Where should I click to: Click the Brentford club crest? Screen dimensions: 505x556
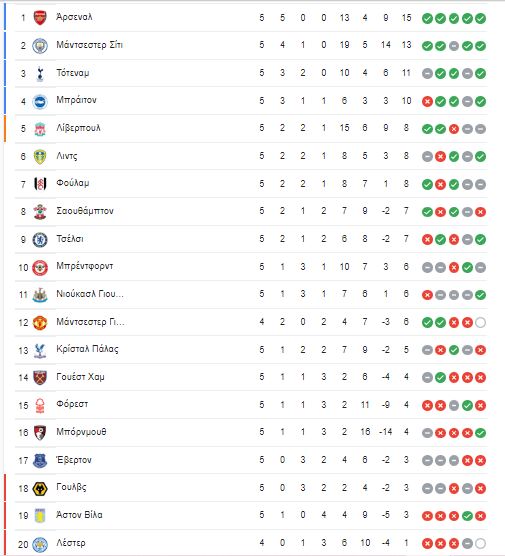(40, 267)
